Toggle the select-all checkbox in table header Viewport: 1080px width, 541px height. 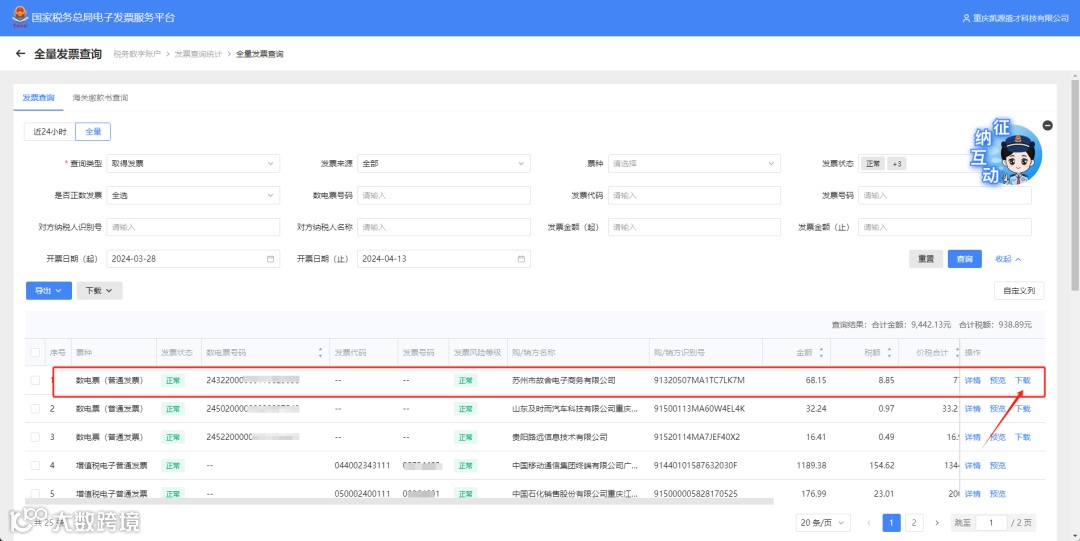click(35, 353)
